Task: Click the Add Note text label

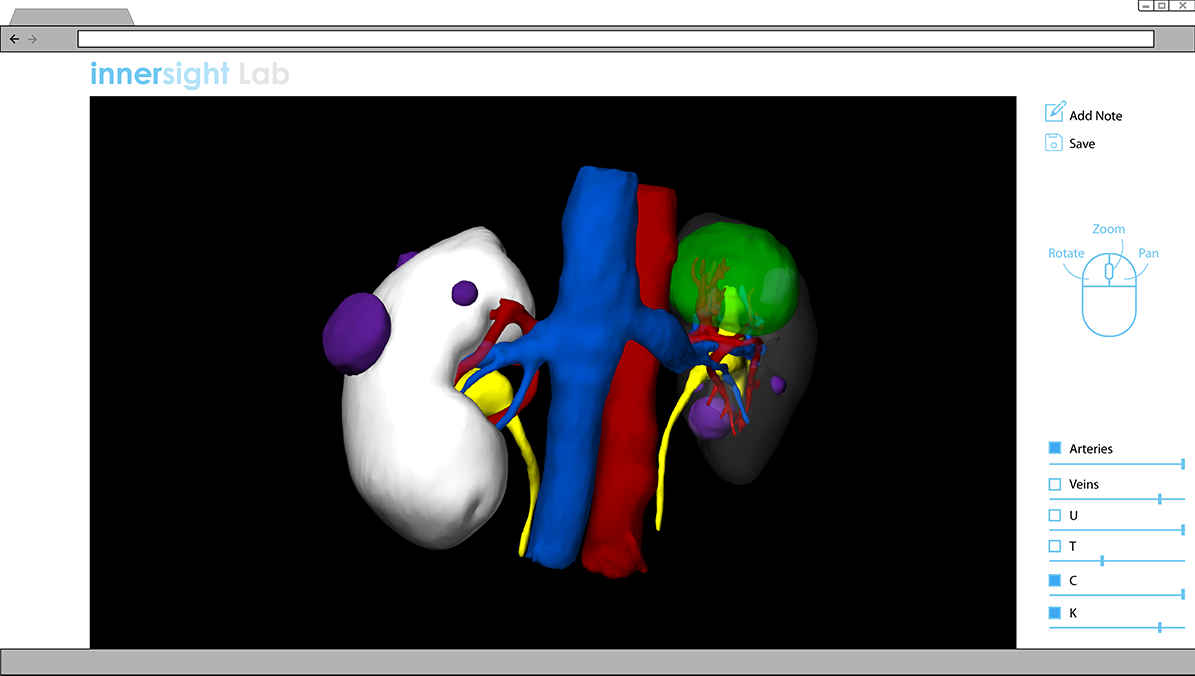Action: (1095, 116)
